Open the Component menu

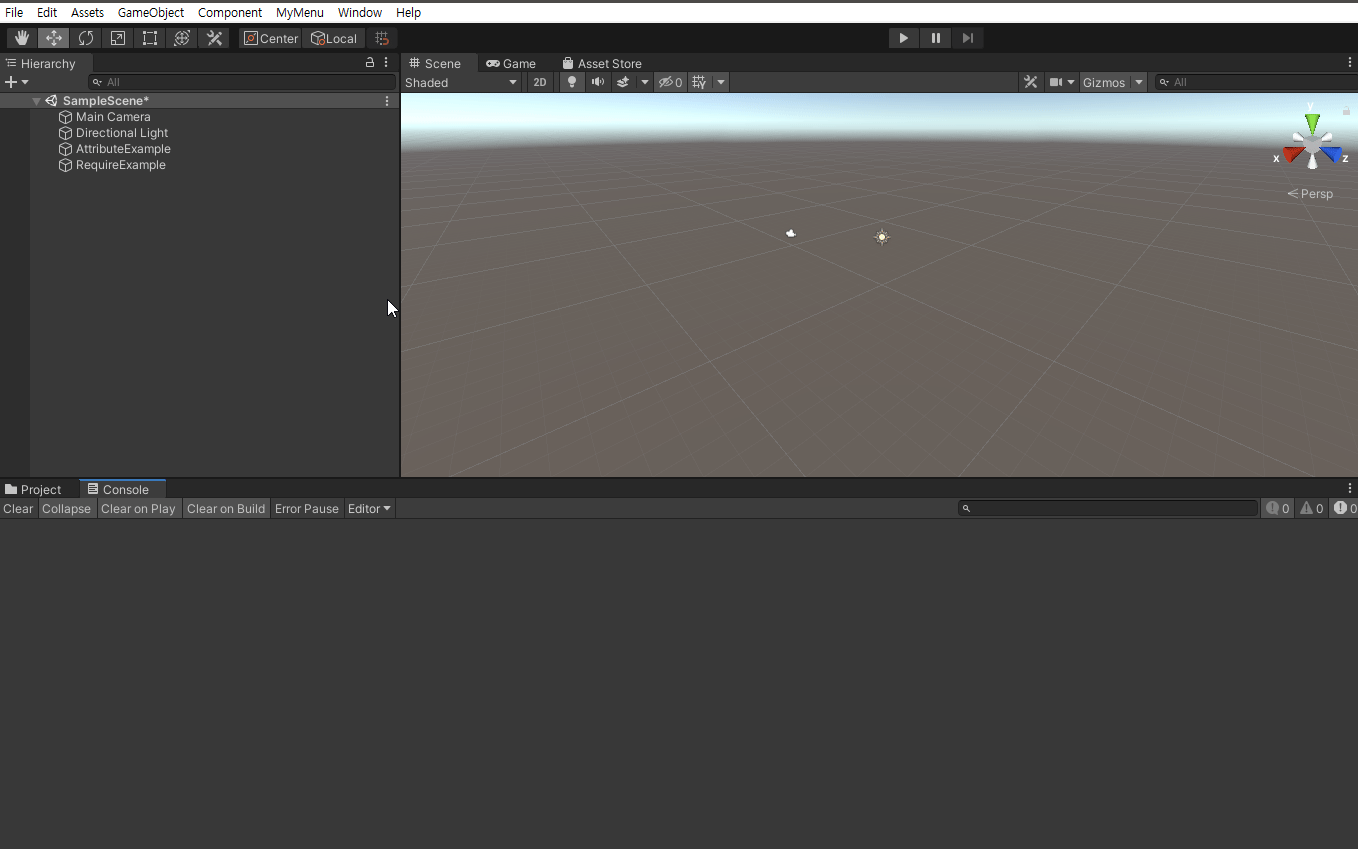tap(230, 13)
